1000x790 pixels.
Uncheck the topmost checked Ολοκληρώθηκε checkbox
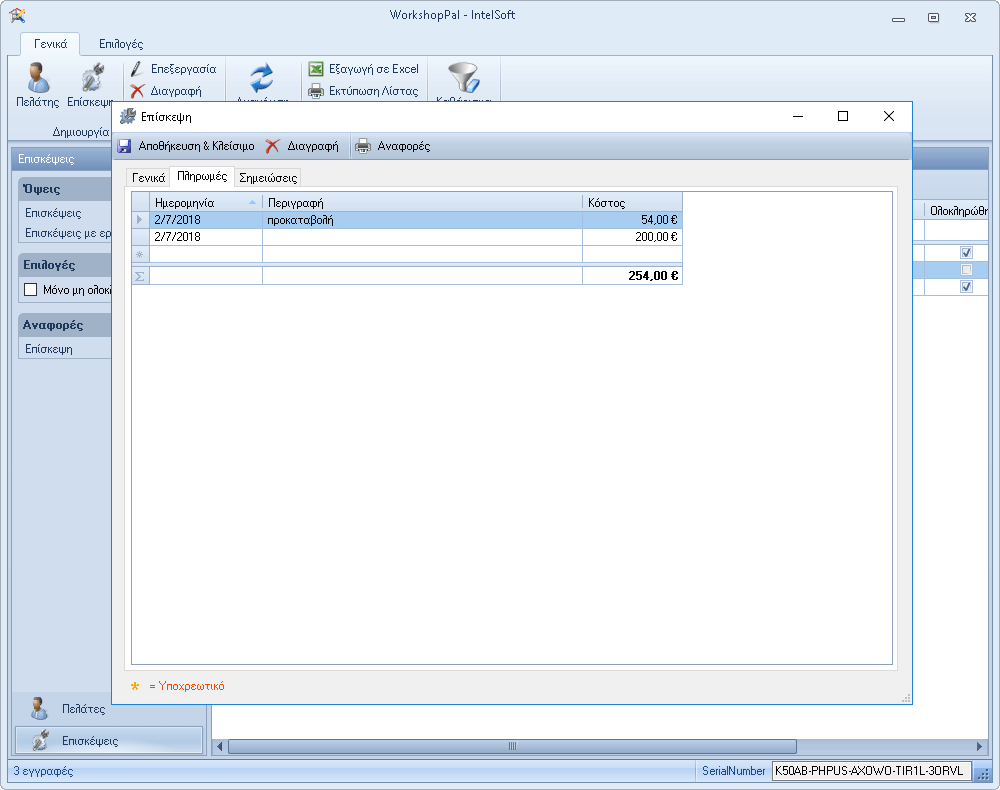click(x=966, y=253)
